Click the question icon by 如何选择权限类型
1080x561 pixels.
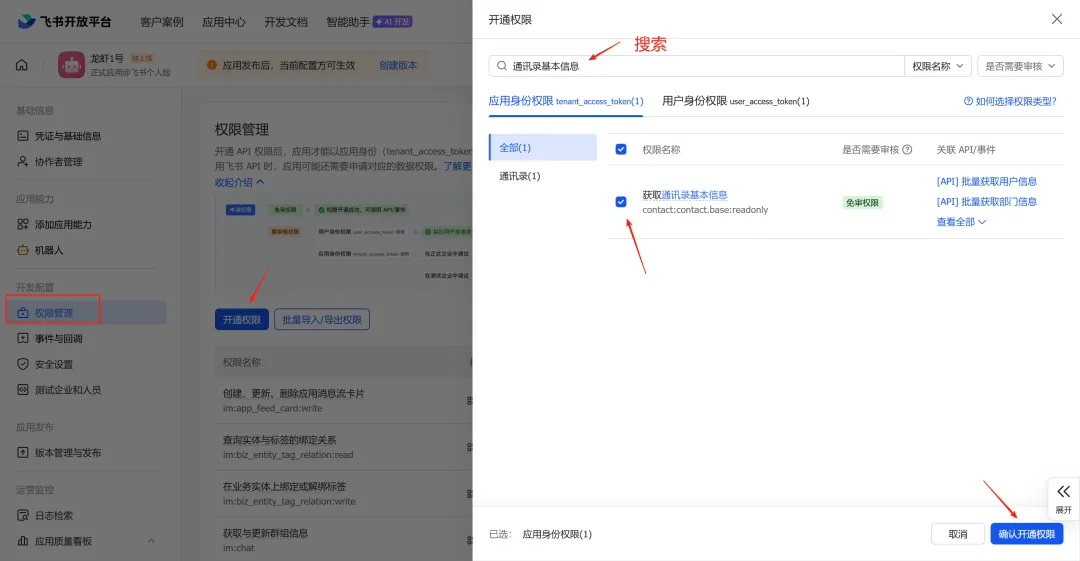point(968,101)
